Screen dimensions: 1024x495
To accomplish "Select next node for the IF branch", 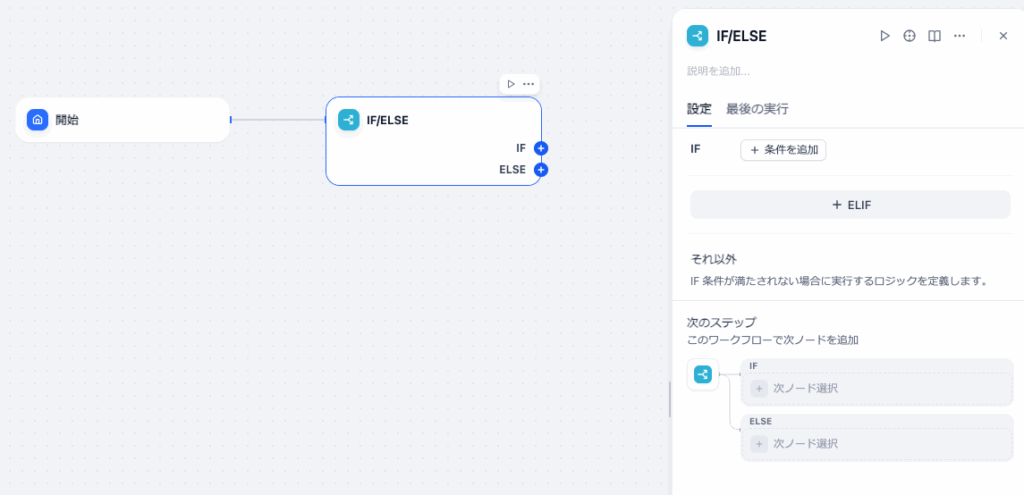I will tap(877, 388).
